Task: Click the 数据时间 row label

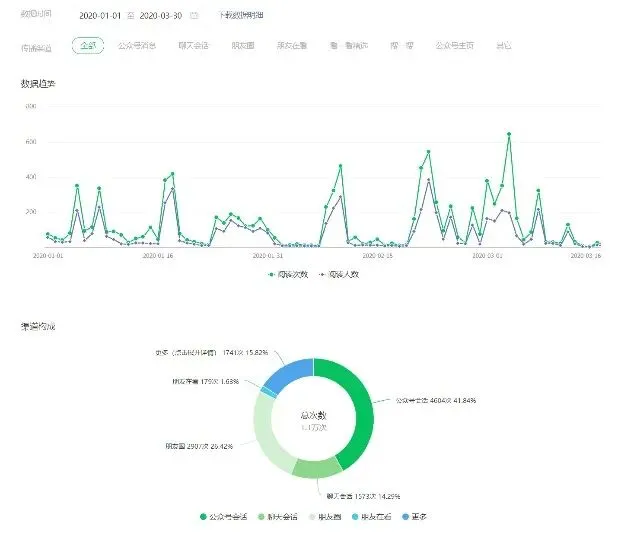Action: [36, 14]
